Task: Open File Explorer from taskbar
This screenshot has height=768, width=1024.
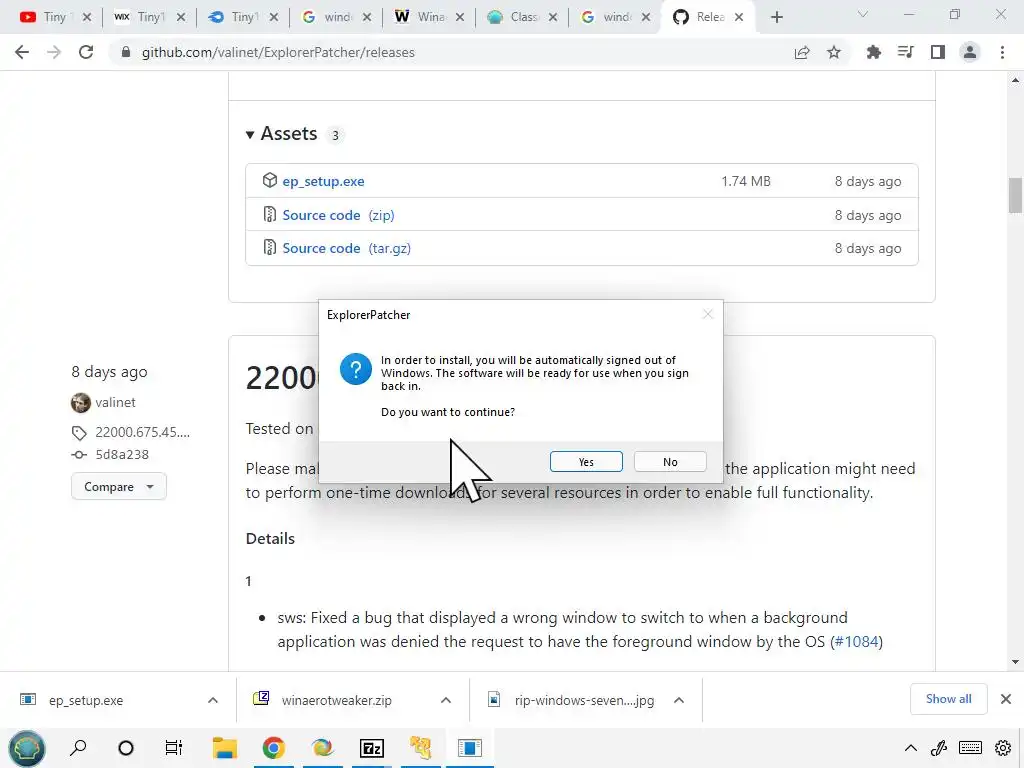Action: click(225, 748)
